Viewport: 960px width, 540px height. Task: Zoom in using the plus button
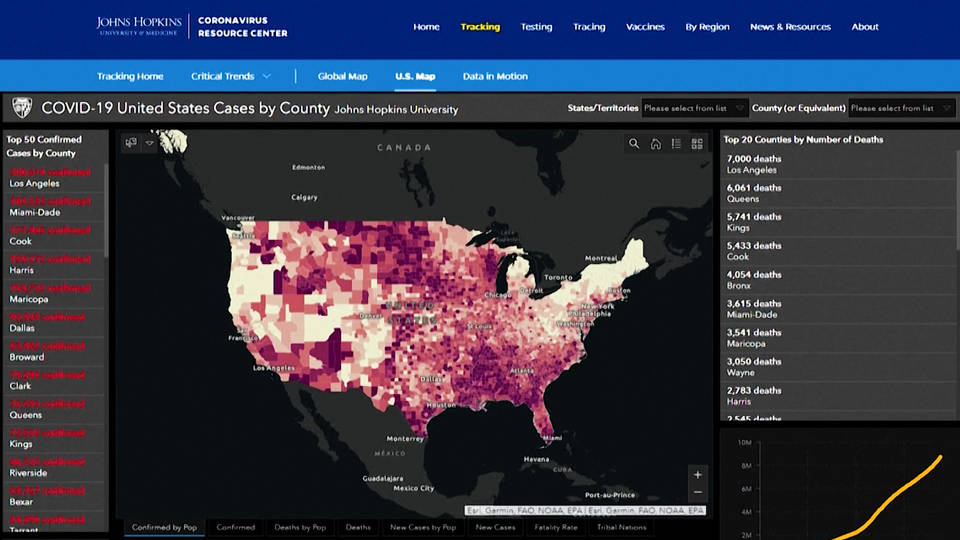(x=698, y=474)
